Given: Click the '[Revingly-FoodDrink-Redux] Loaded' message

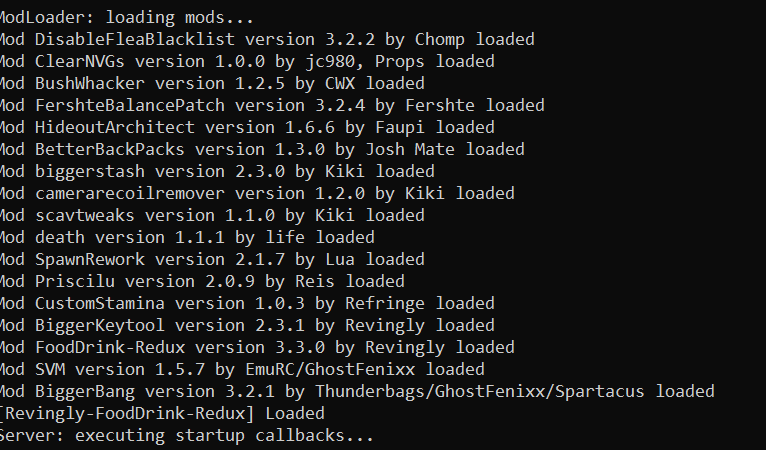Looking at the screenshot, I should click(162, 413).
